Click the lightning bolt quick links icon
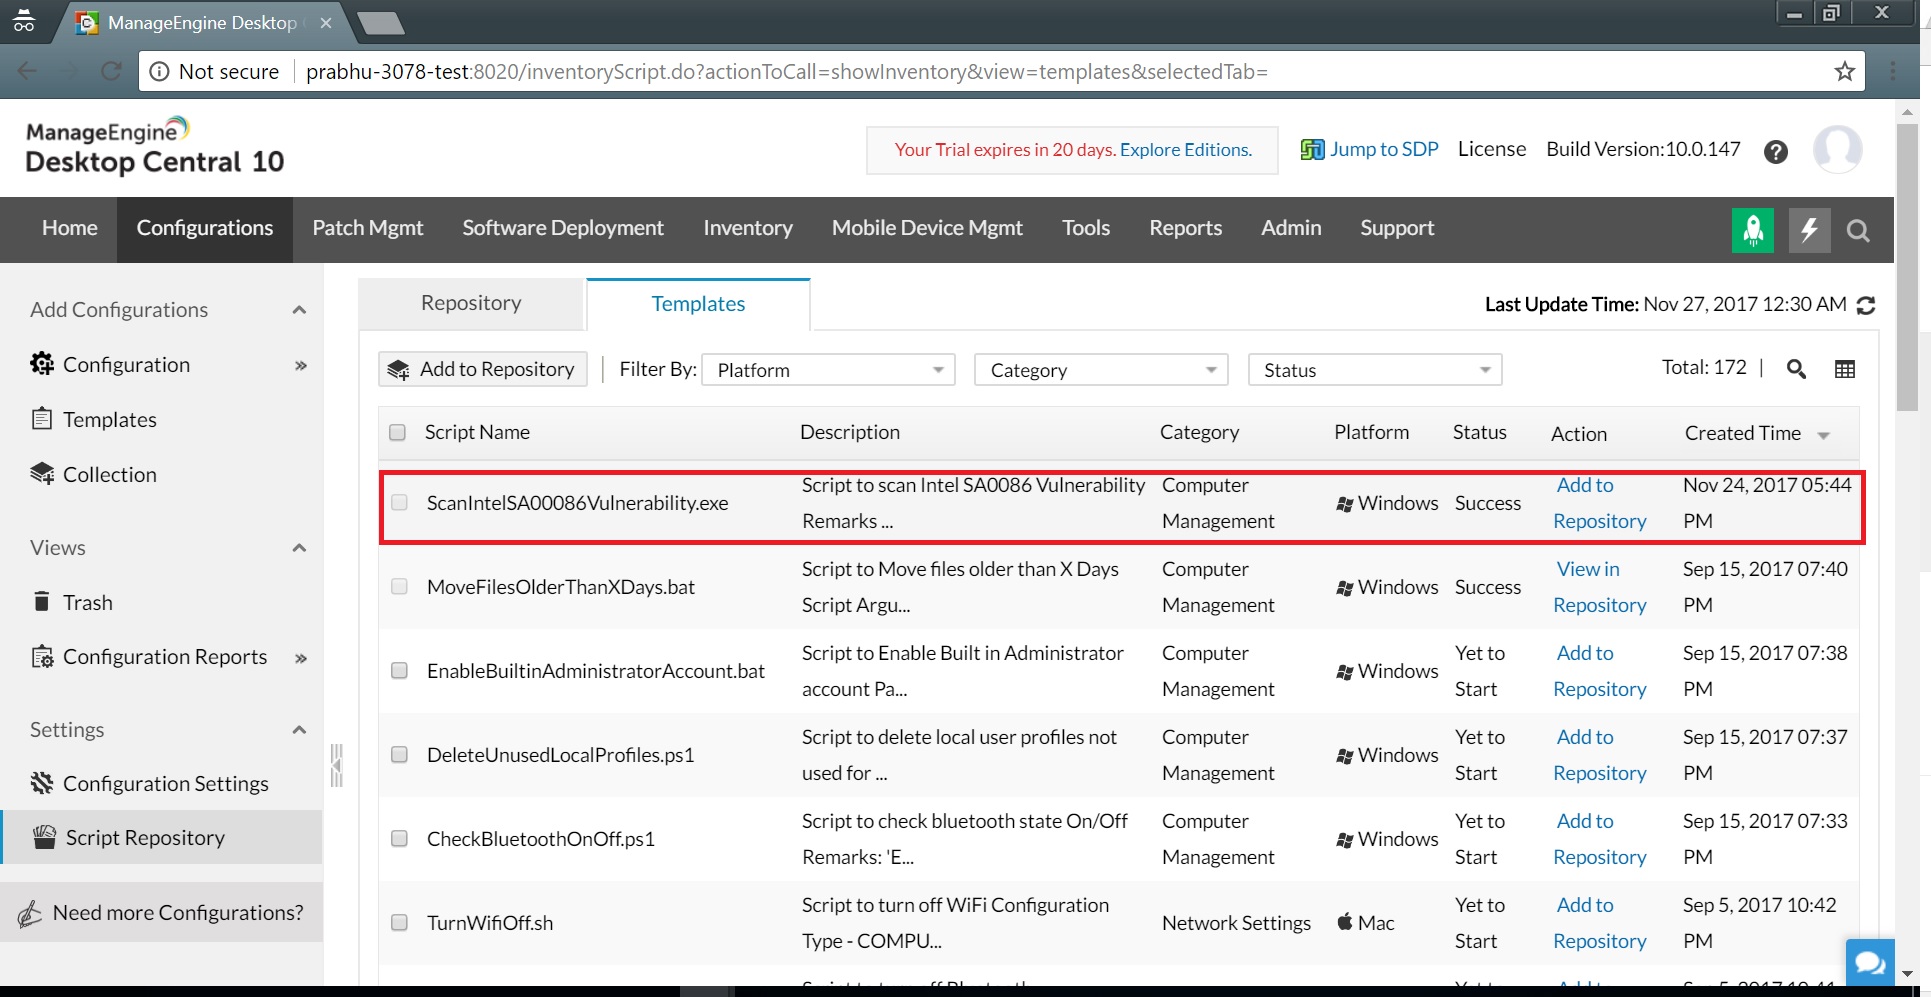Viewport: 1931px width, 997px height. coord(1809,230)
